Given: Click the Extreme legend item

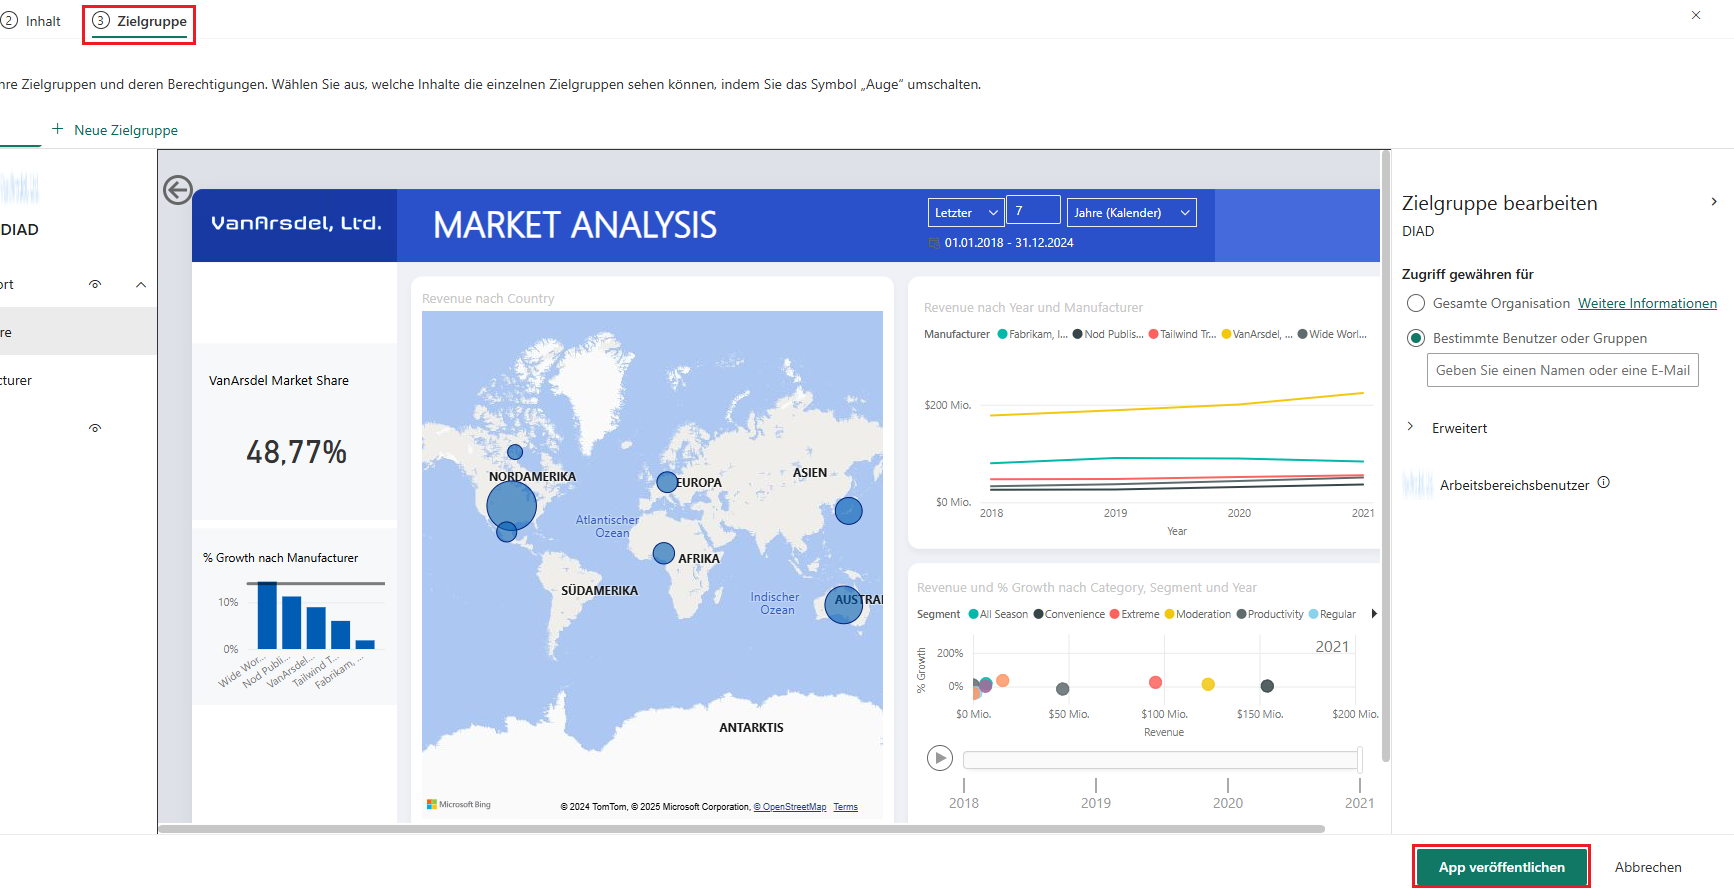Looking at the screenshot, I should point(1135,614).
